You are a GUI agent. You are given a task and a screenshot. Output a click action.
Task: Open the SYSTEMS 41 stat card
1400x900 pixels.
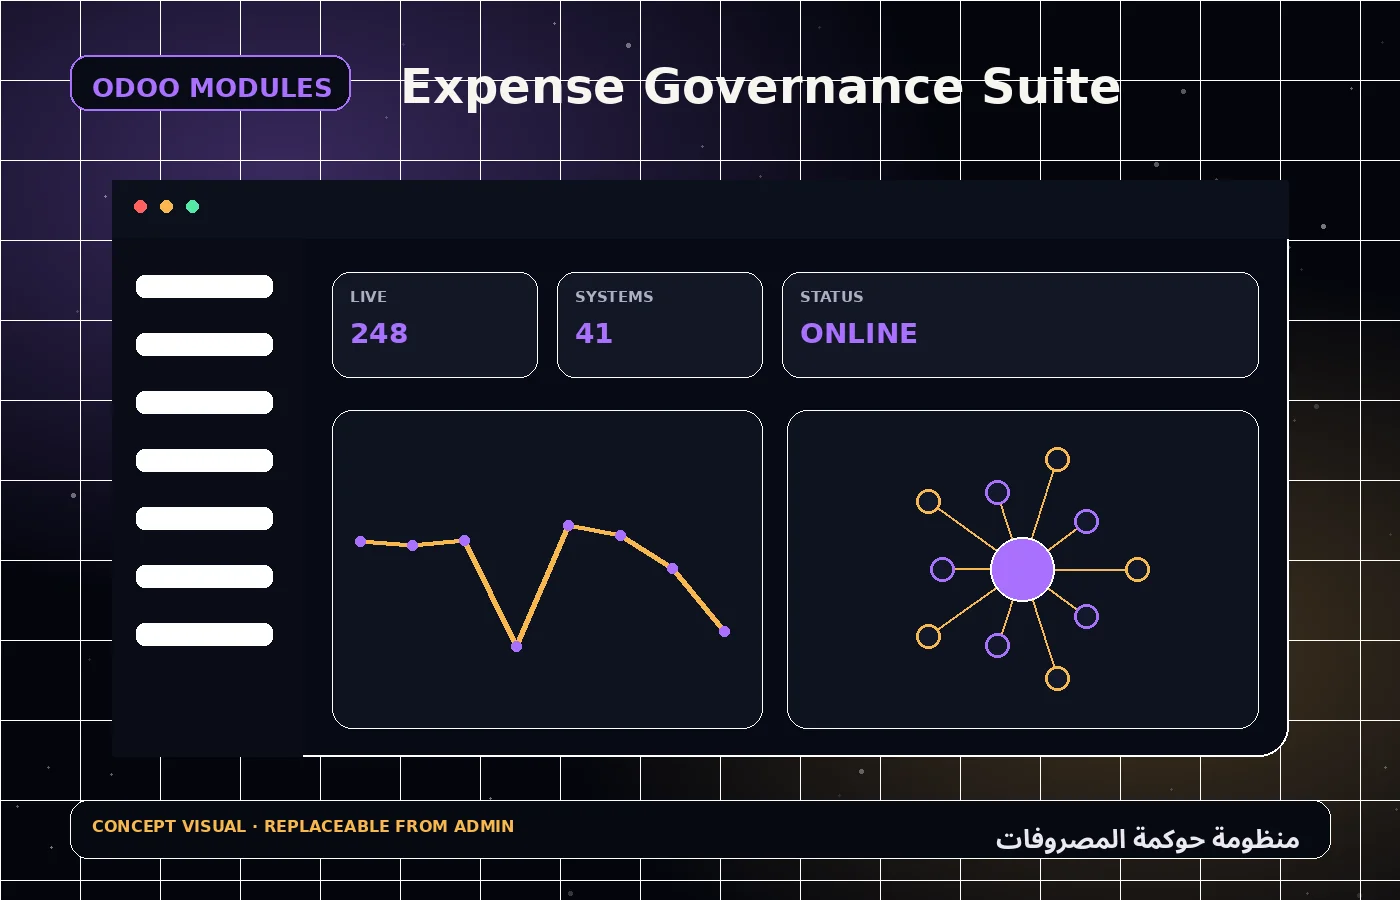(660, 325)
